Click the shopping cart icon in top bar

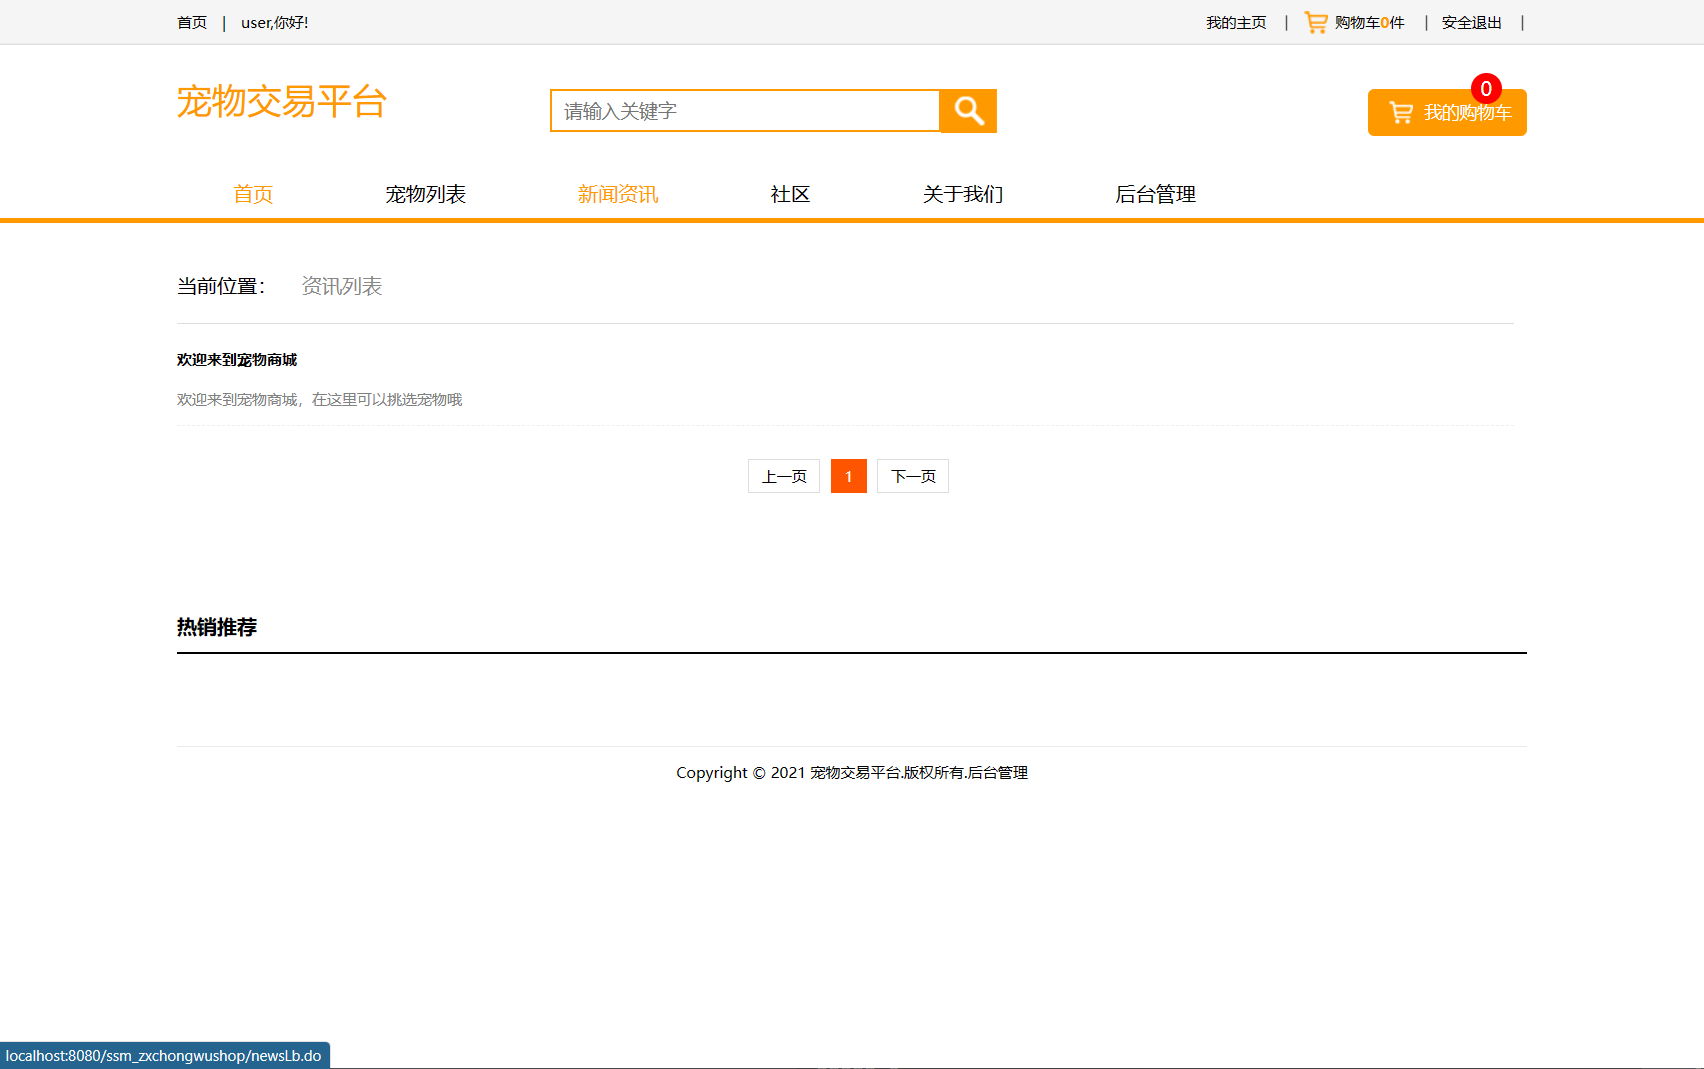pos(1313,21)
